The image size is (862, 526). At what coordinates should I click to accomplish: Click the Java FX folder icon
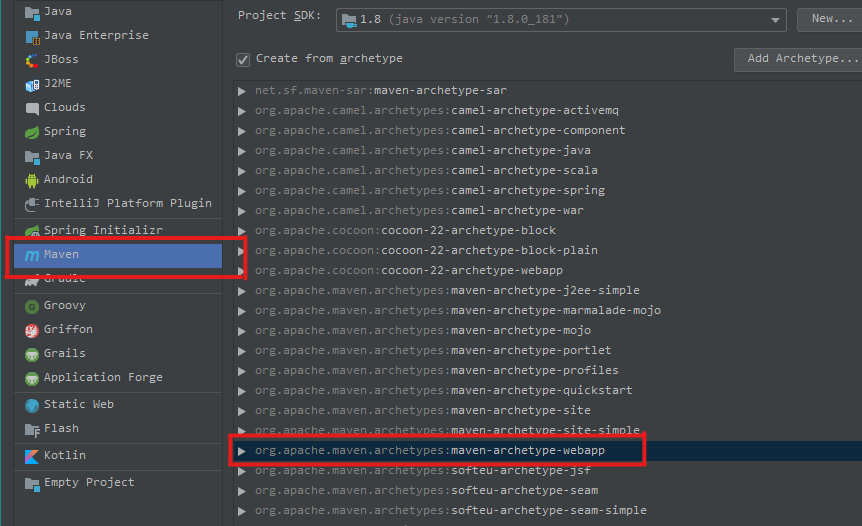click(32, 157)
